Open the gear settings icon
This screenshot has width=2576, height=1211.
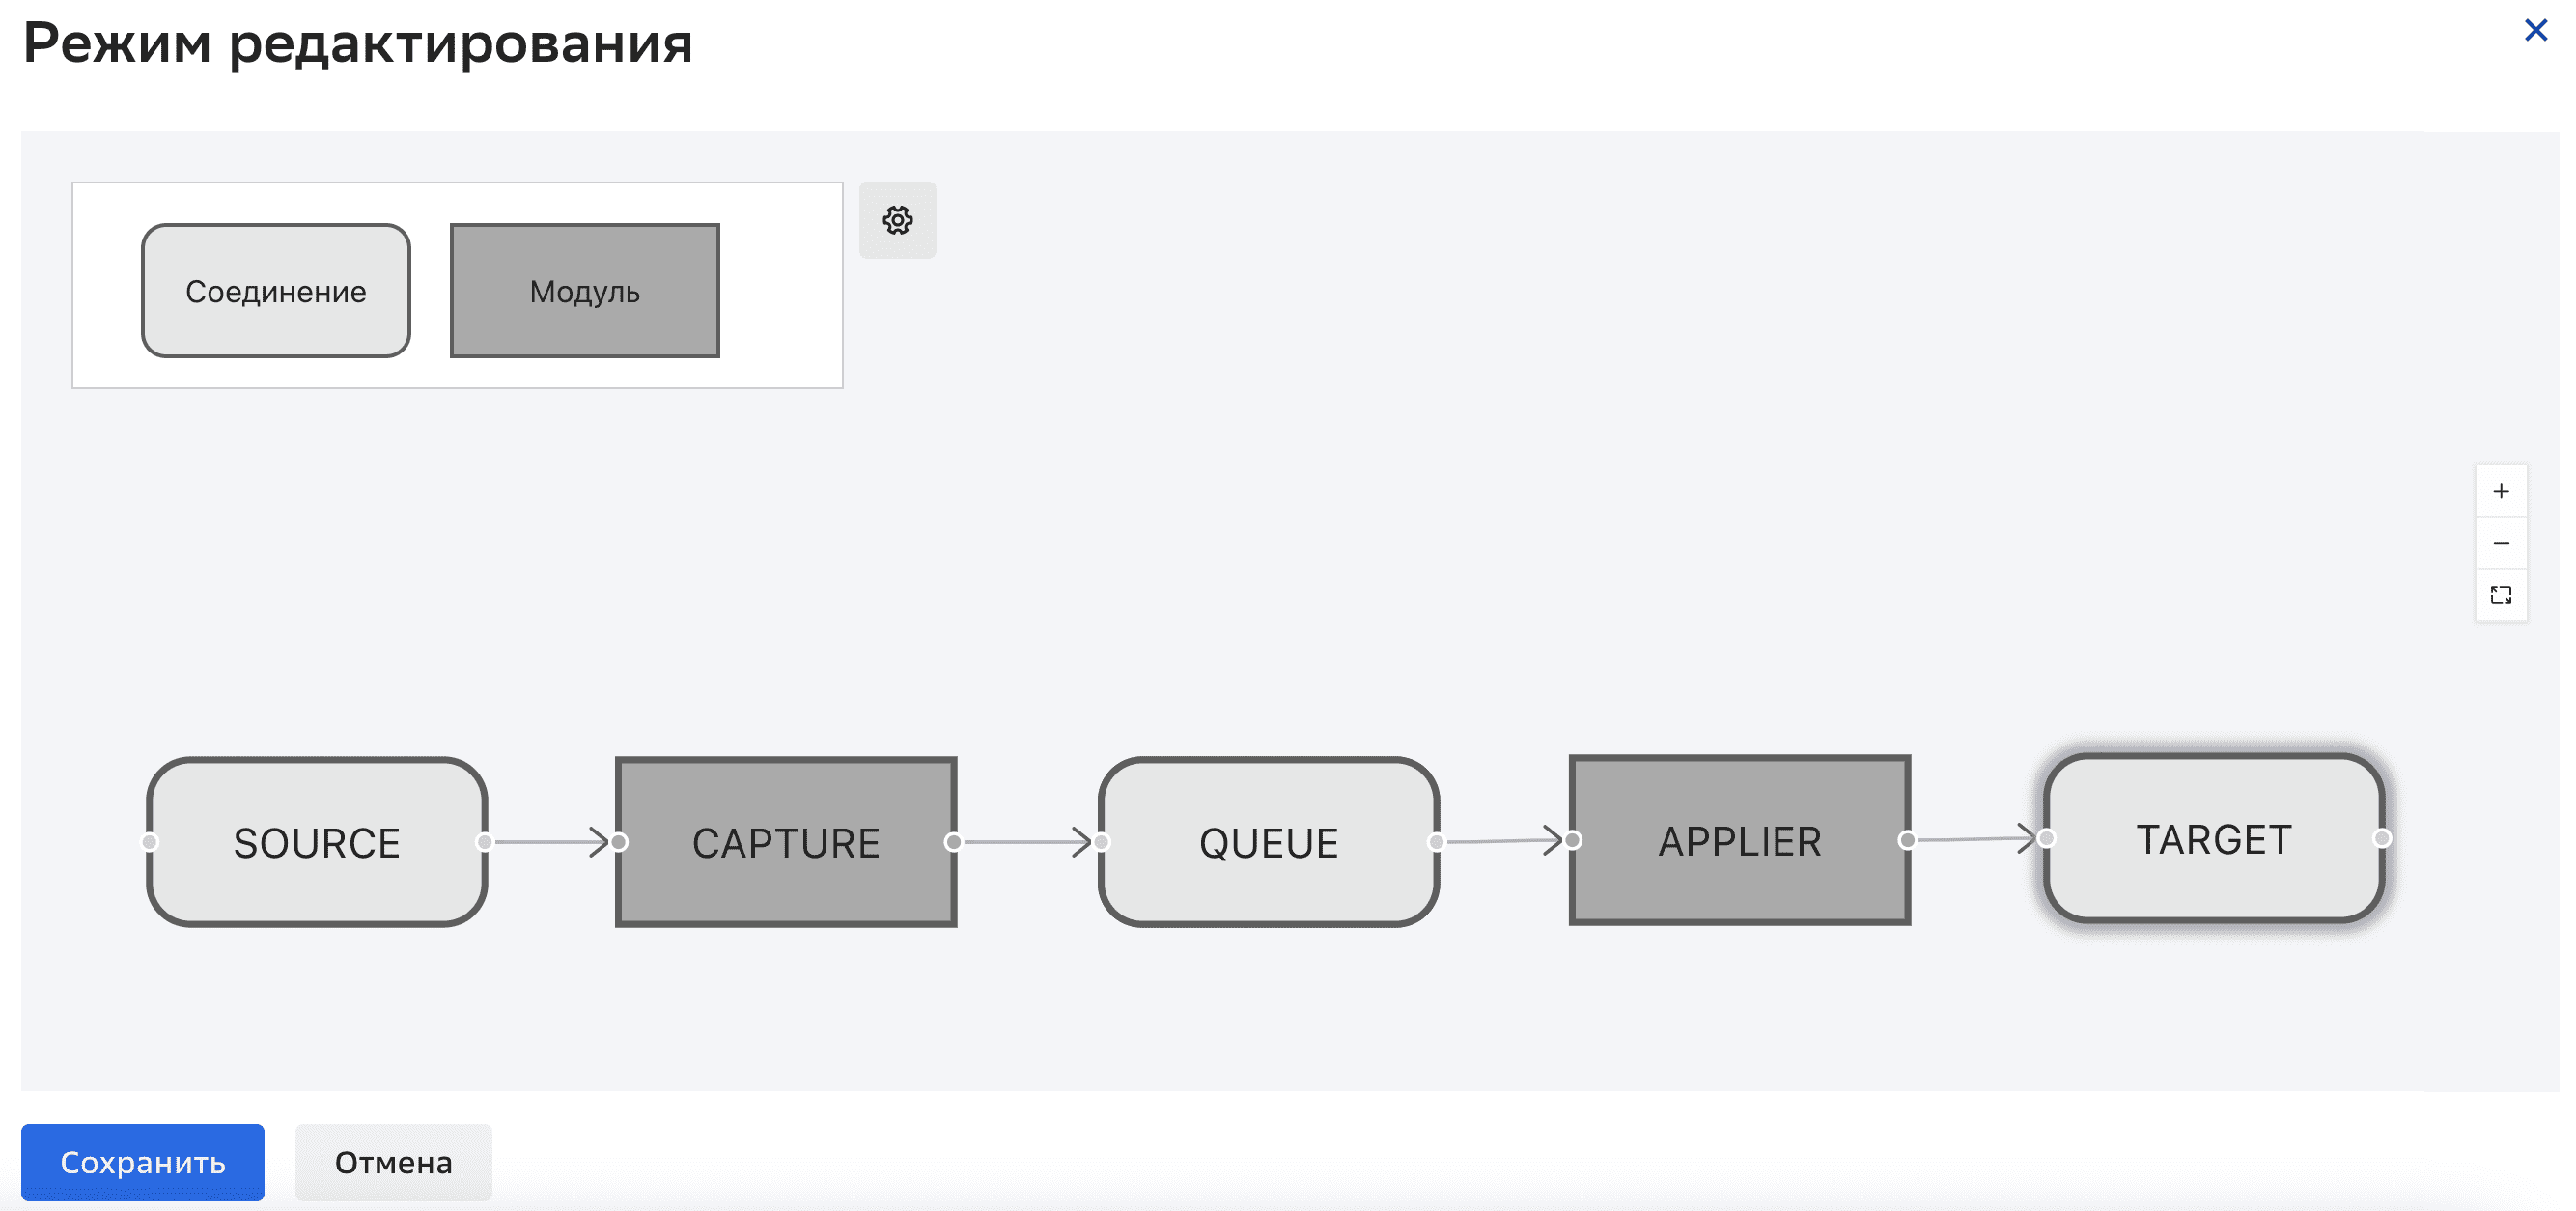pos(897,220)
